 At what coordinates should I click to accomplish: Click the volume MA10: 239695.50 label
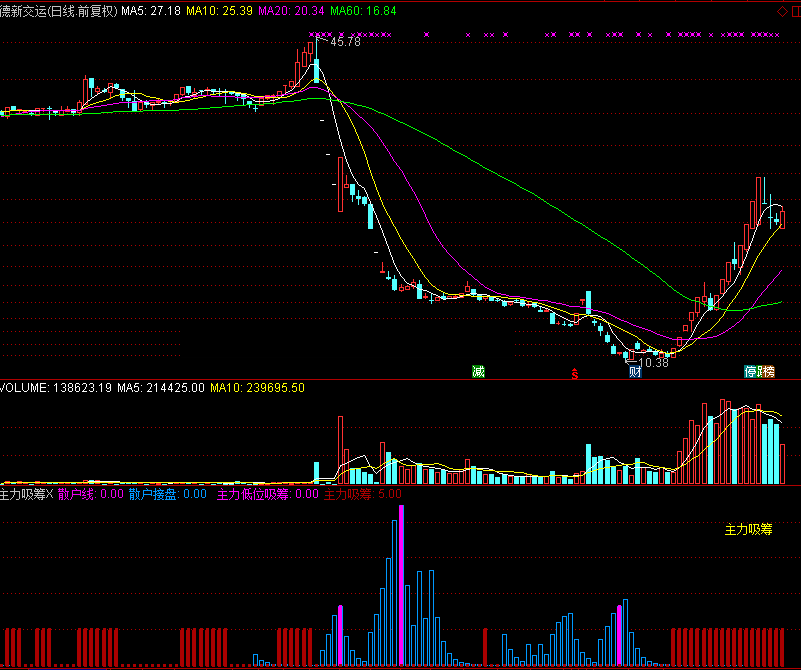[x=257, y=388]
